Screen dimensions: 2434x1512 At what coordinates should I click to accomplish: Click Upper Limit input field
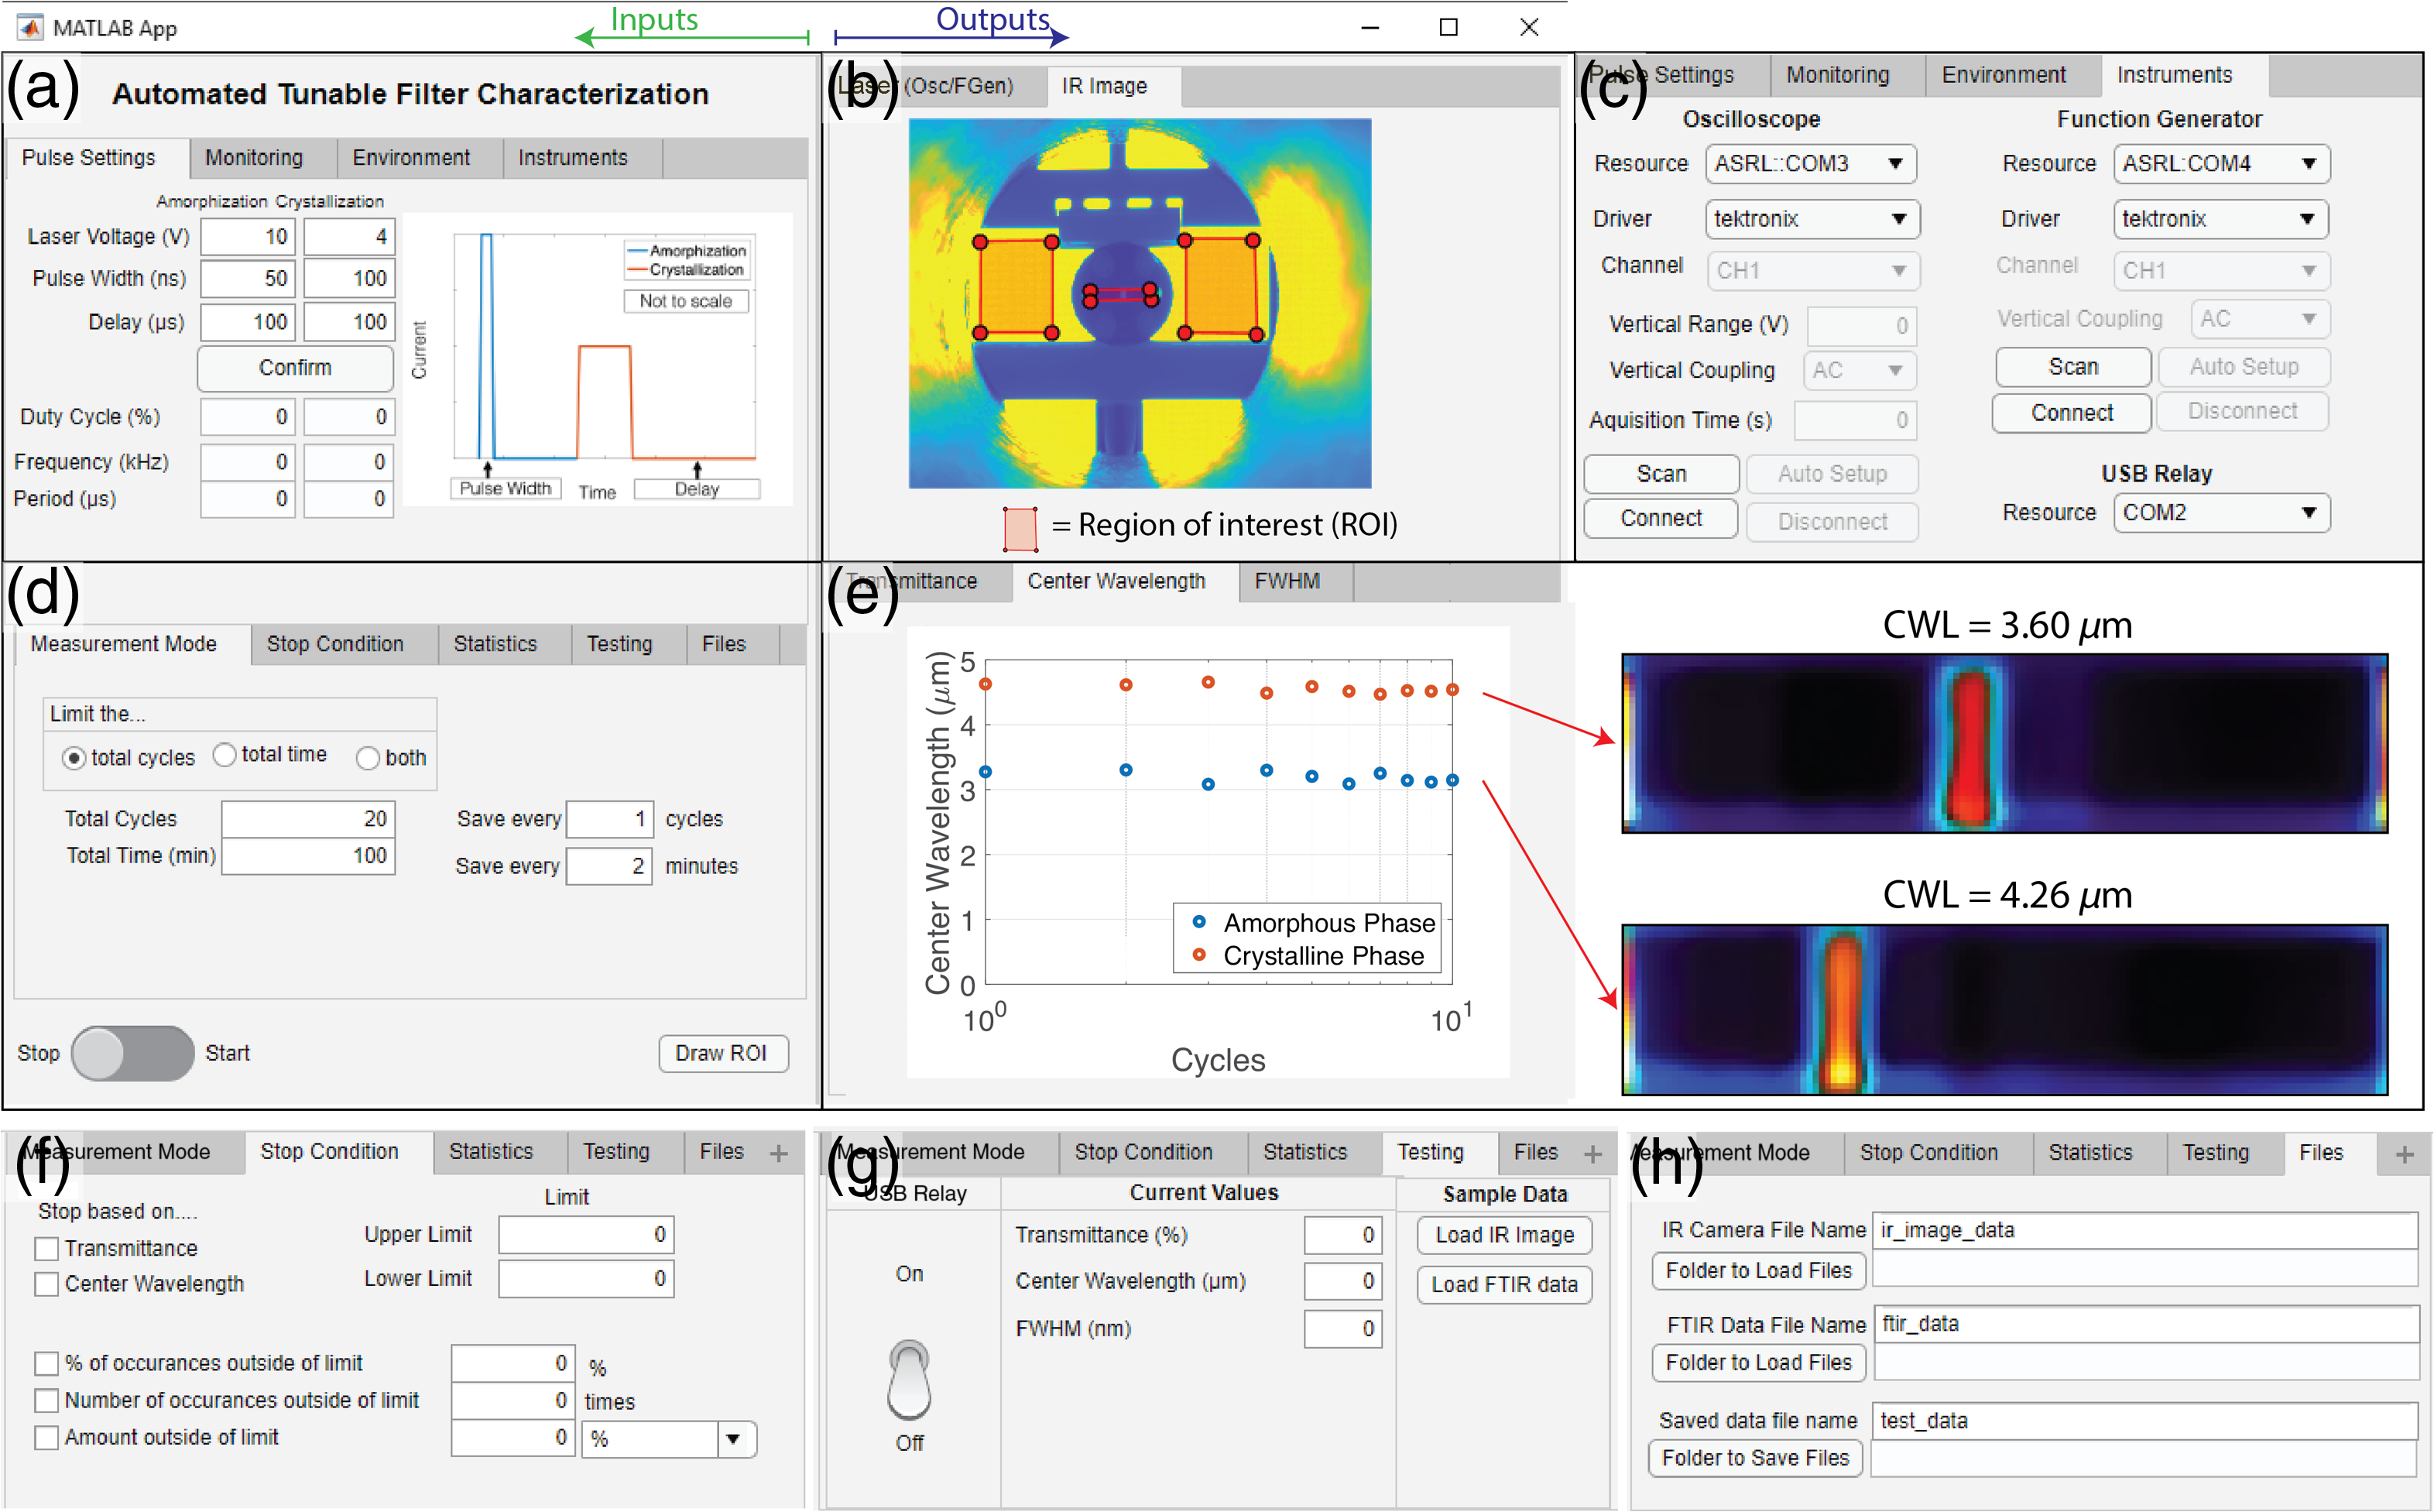pos(586,1235)
